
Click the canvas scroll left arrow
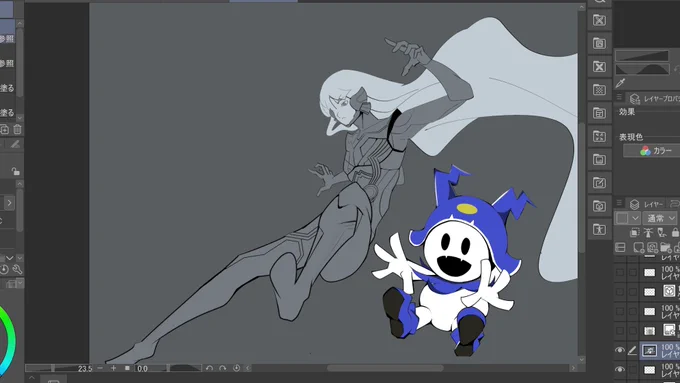(x=248, y=368)
